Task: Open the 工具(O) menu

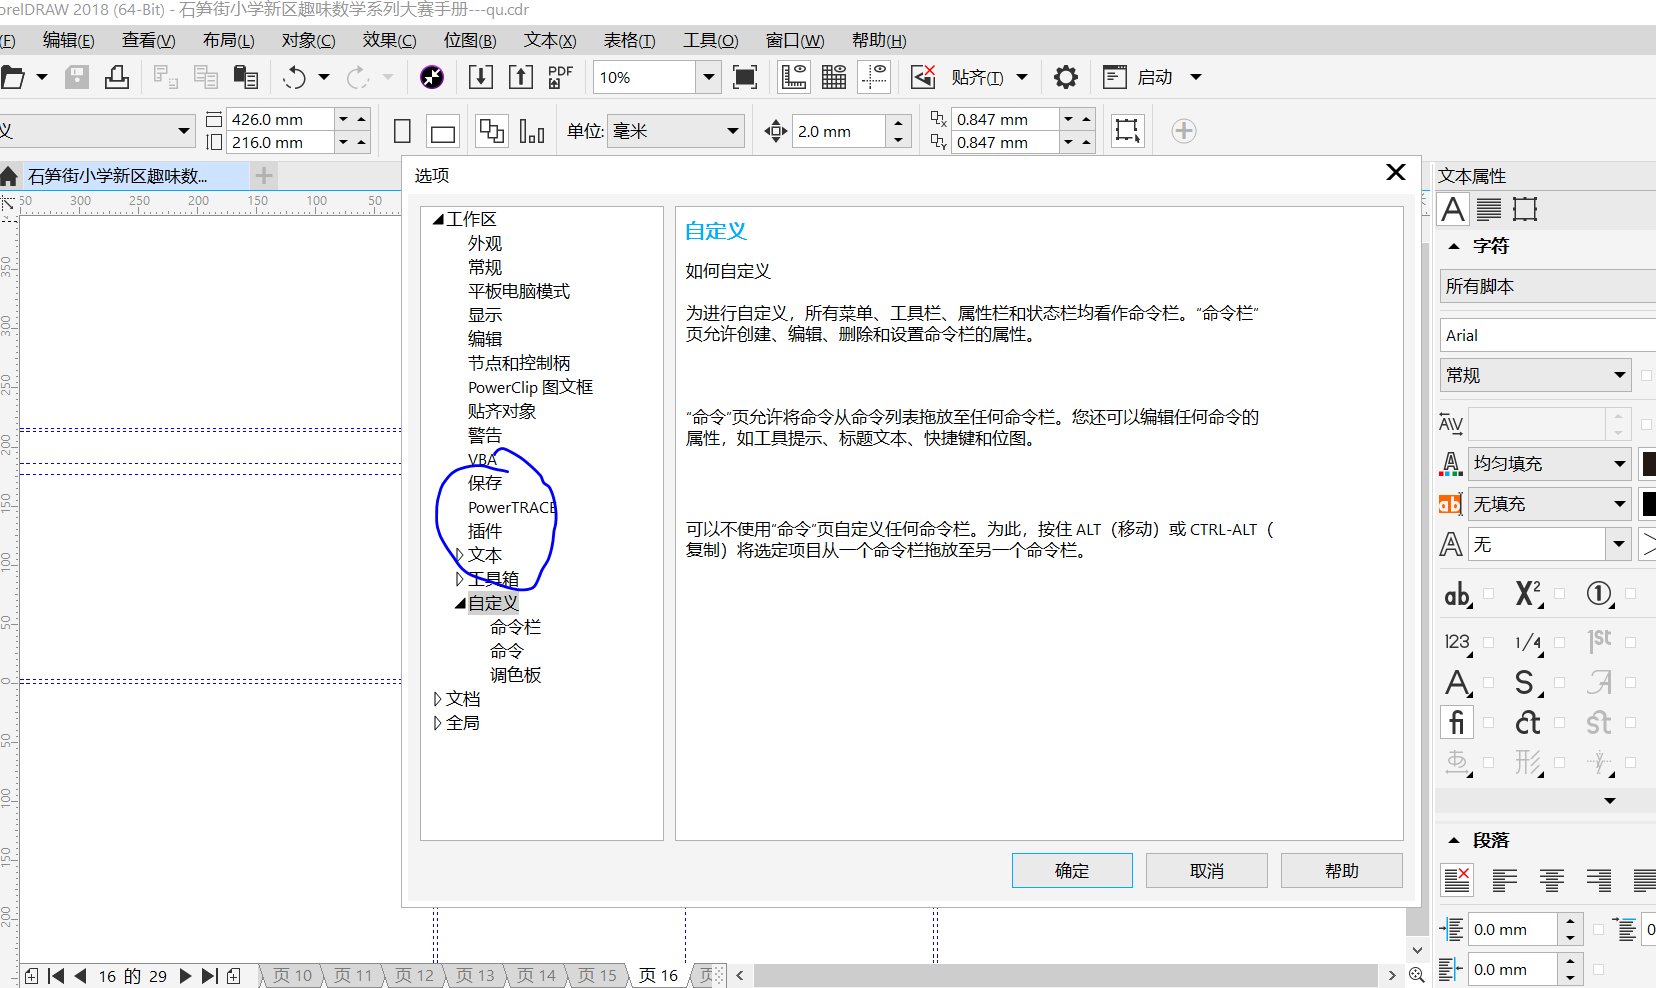Action: pyautogui.click(x=710, y=41)
